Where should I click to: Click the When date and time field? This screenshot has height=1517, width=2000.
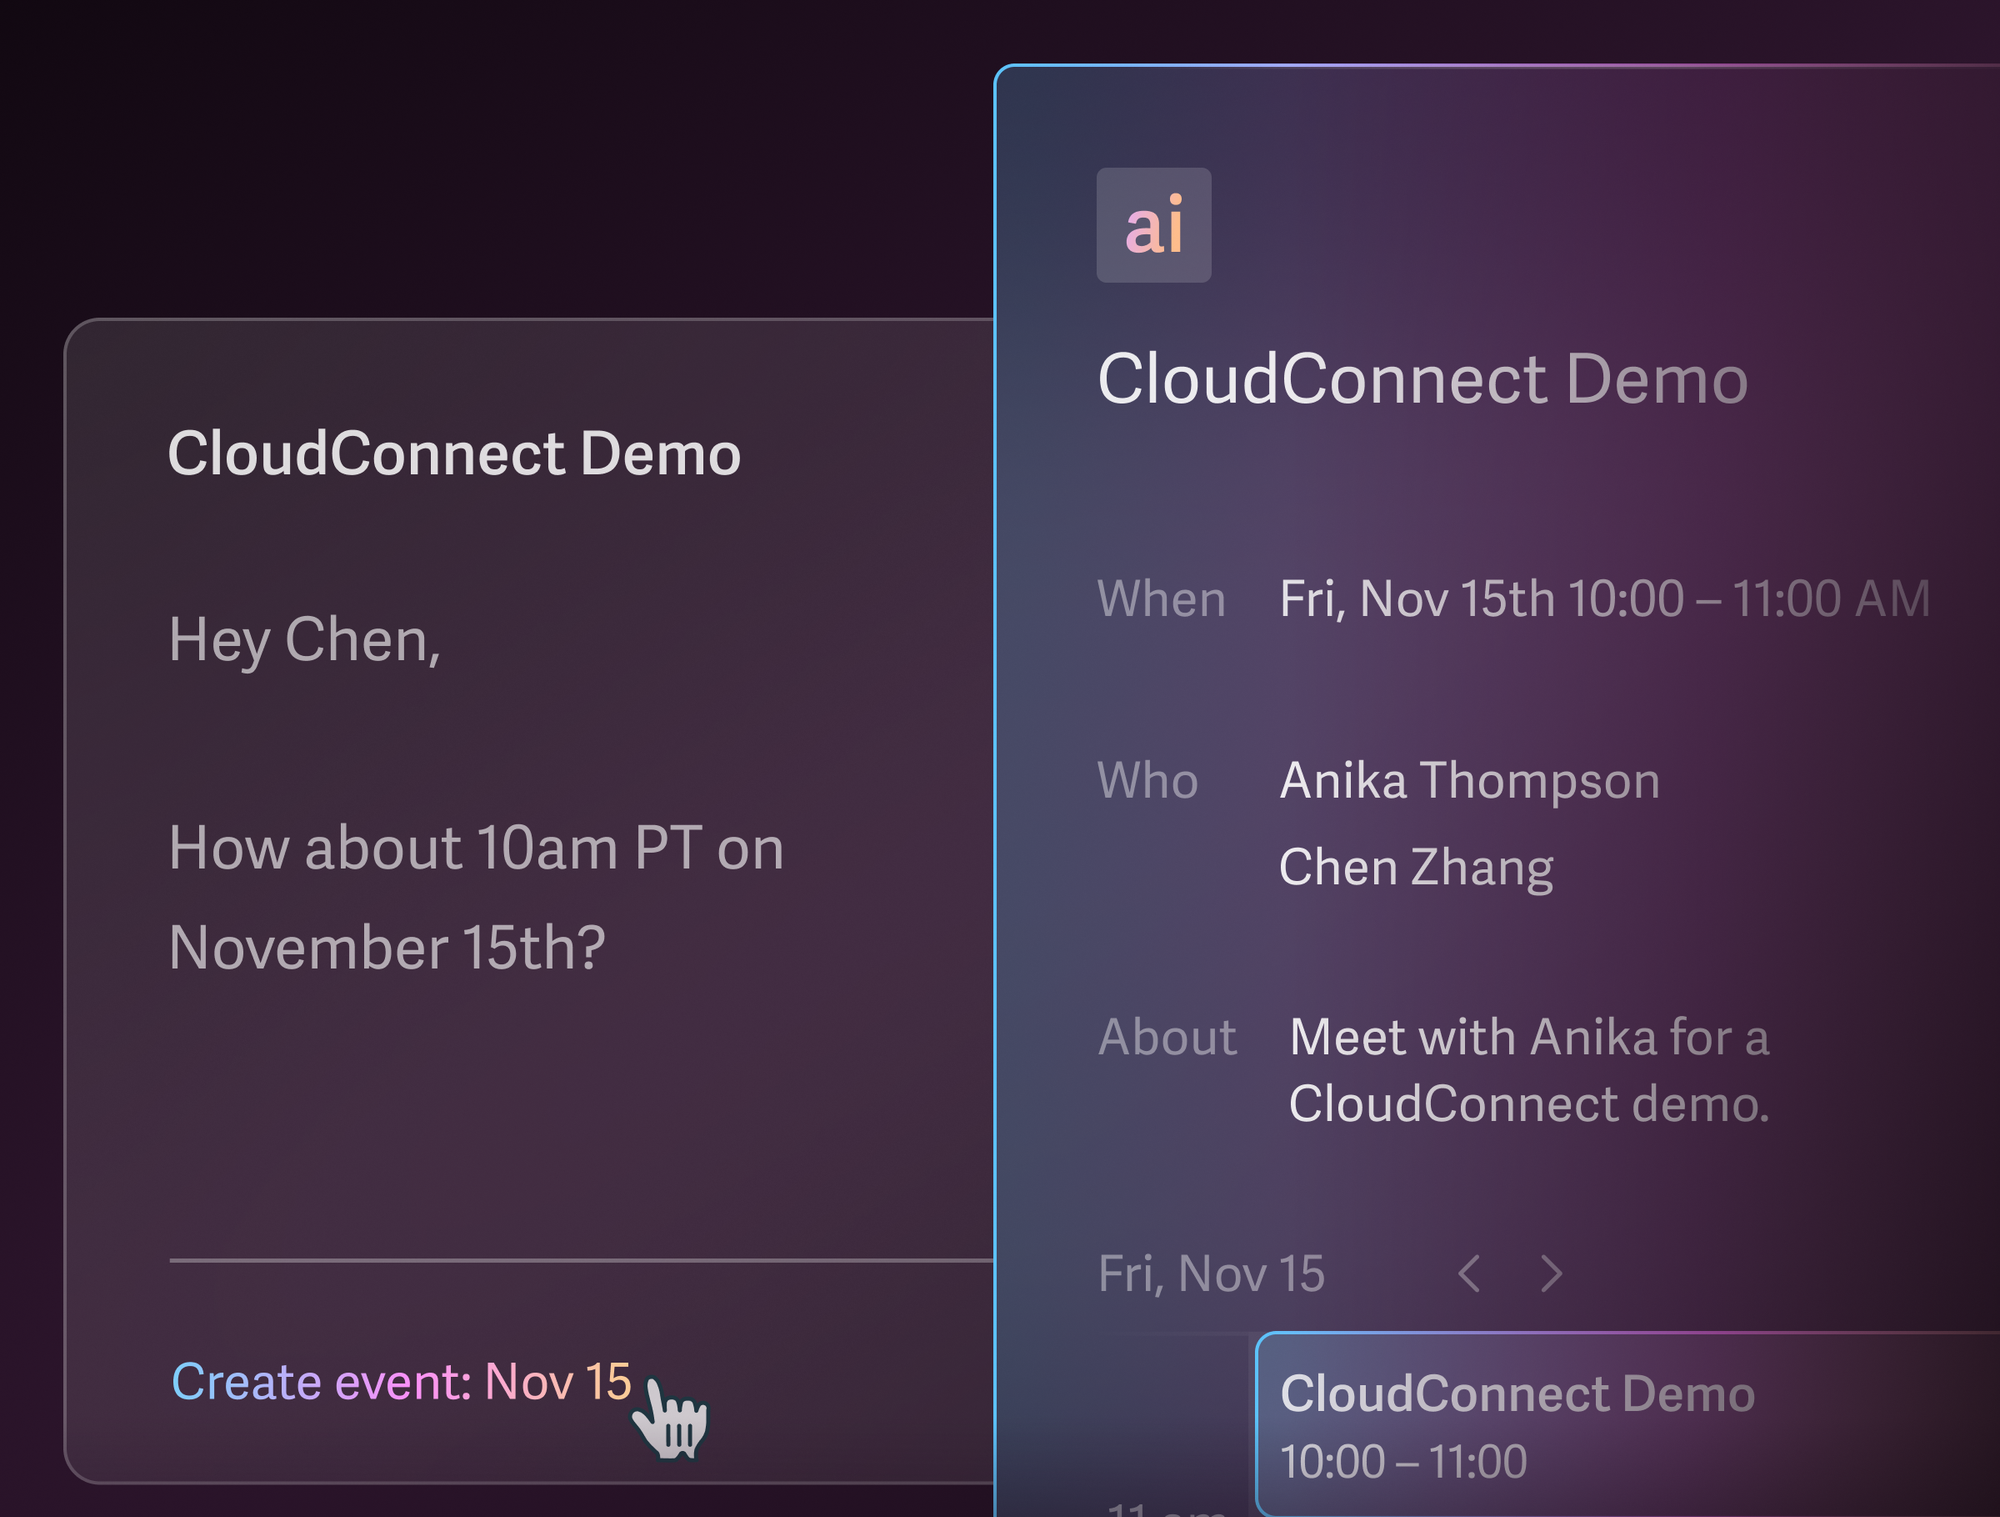click(x=1605, y=599)
